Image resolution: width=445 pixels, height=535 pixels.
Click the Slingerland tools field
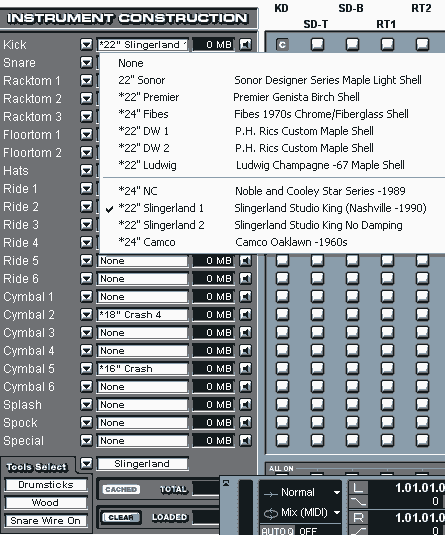(142, 464)
